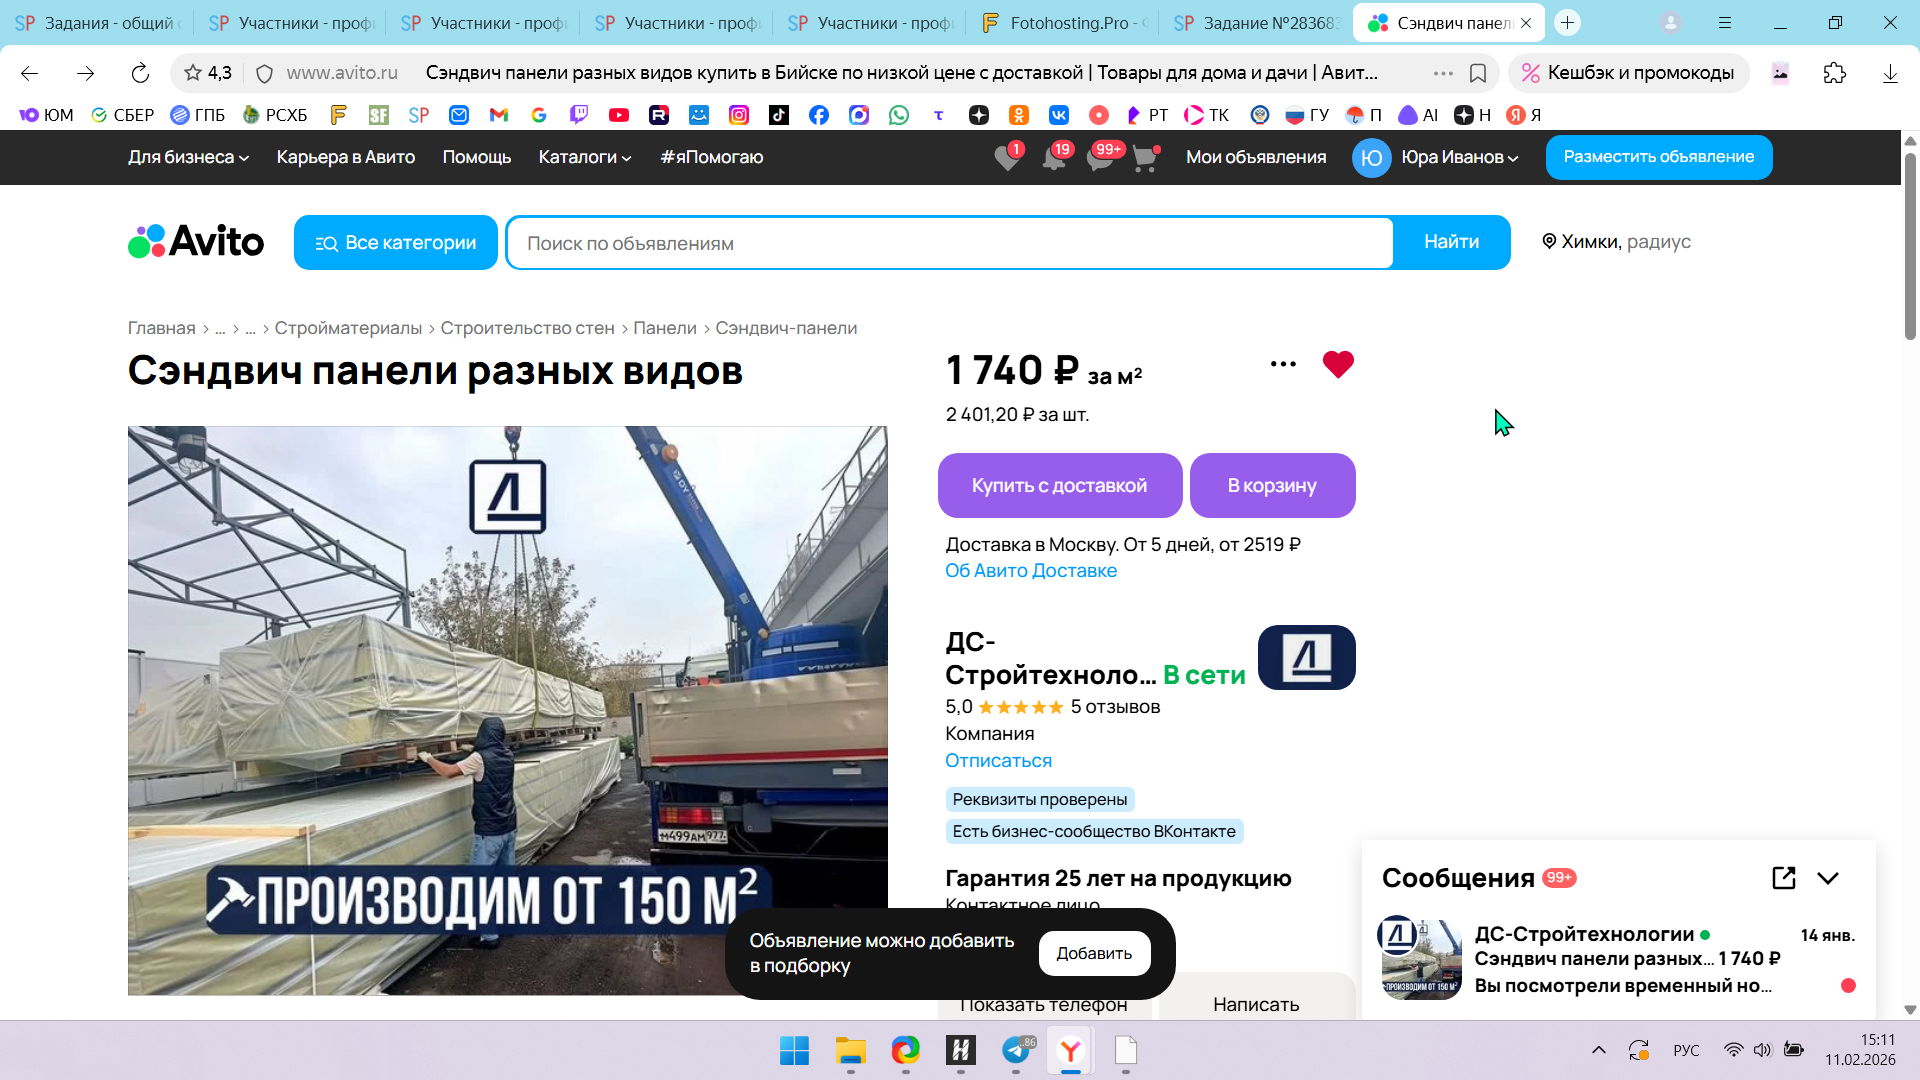Image resolution: width=1920 pixels, height=1080 pixels.
Task: Click the favorites heart icon in header
Action: pos(1007,158)
